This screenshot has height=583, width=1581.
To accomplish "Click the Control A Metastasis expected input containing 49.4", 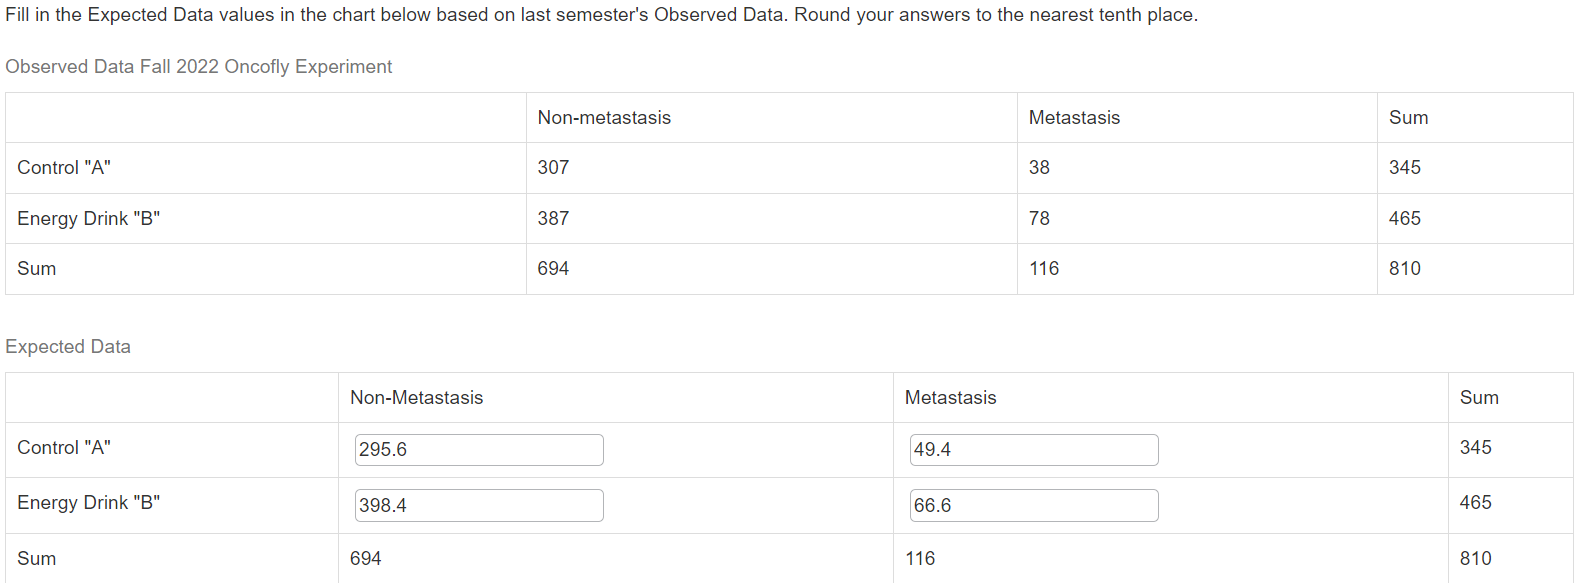I will [1034, 450].
